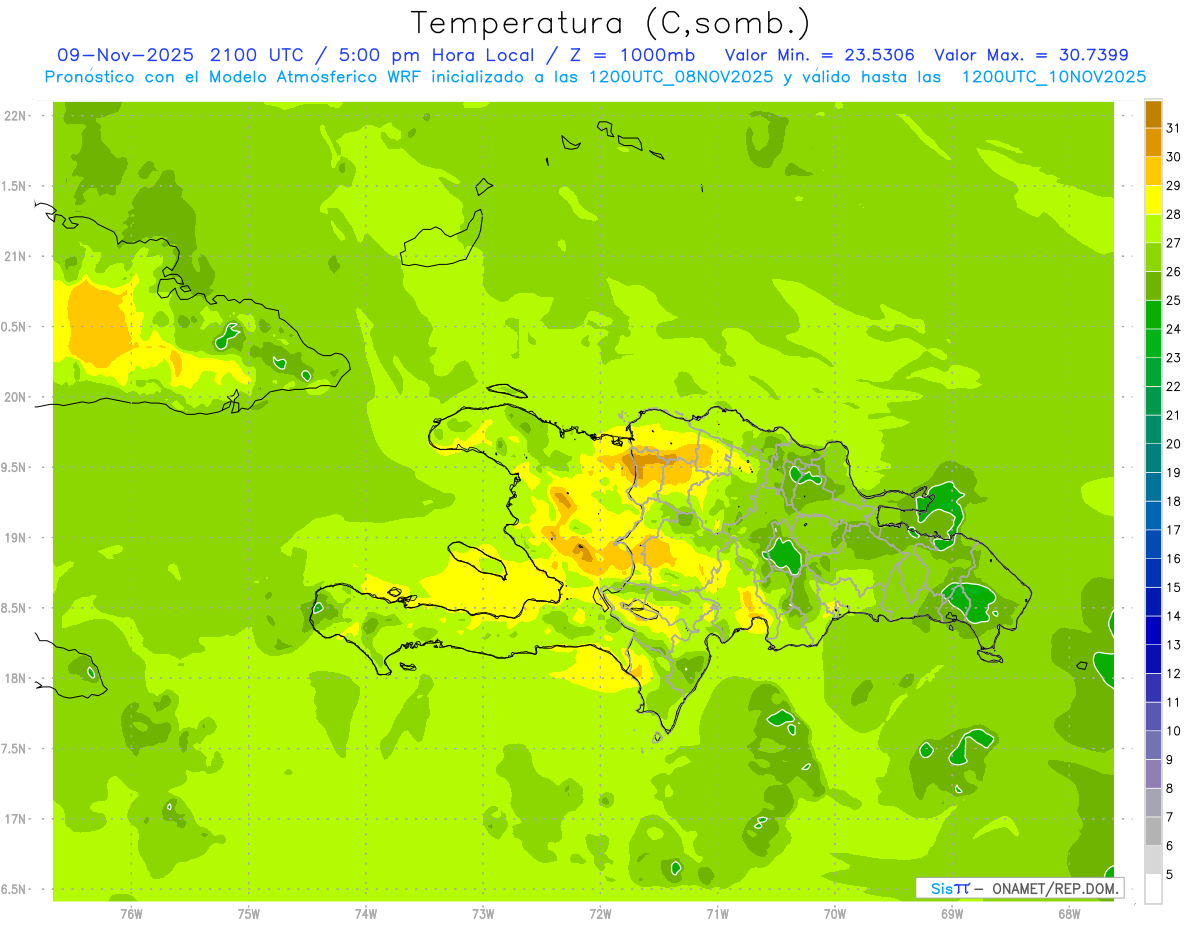Viewport: 1200px width, 927px height.
Task: Click the latitude axis label '22N'
Action: pos(16,116)
